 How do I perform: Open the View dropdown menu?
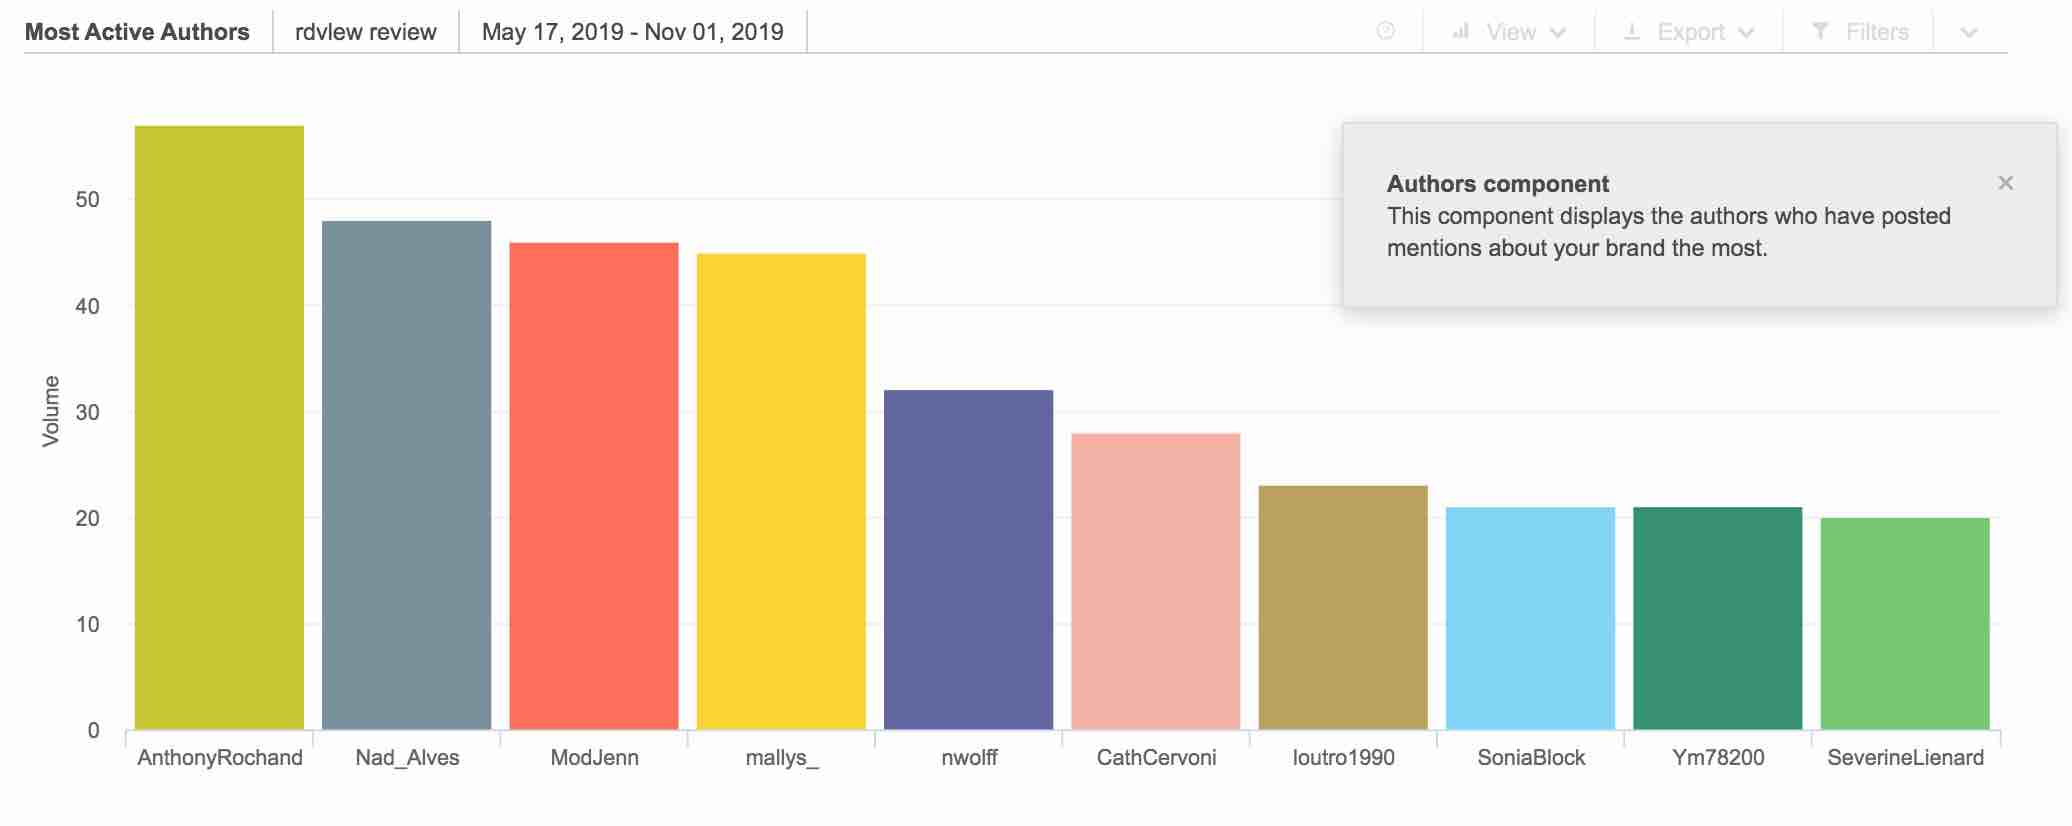click(x=1509, y=32)
